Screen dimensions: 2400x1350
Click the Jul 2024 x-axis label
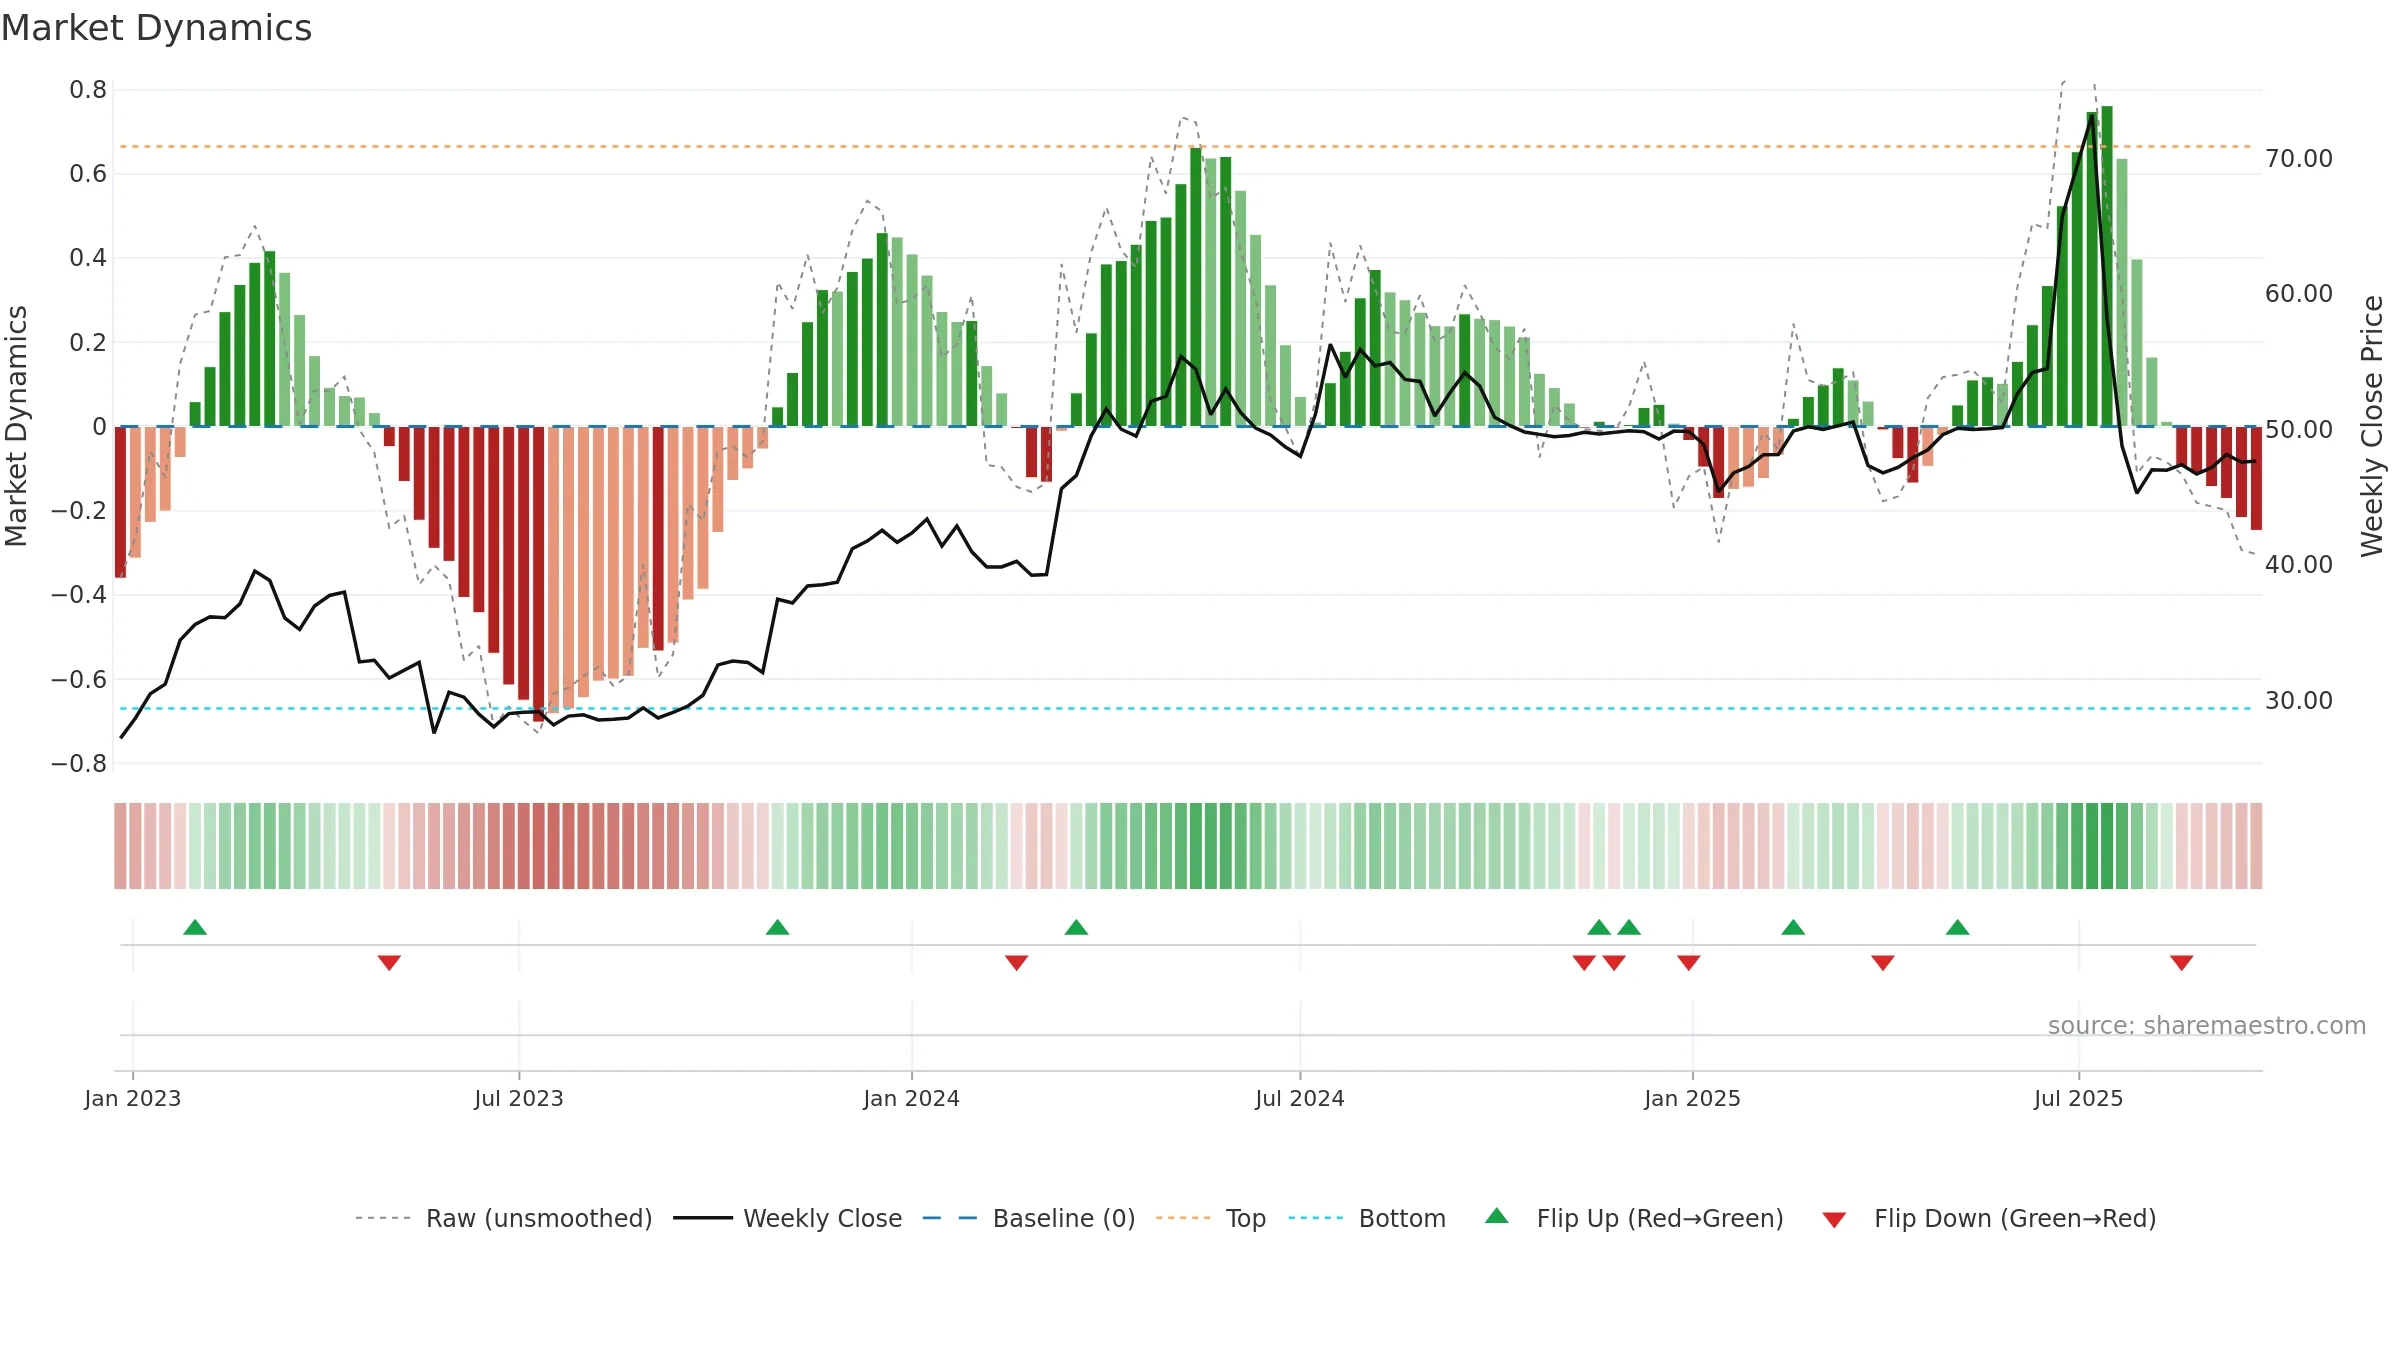click(1300, 1099)
